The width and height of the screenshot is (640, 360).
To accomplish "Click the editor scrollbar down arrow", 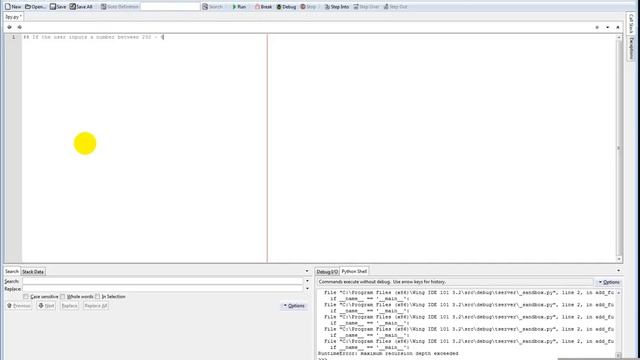I will pos(619,259).
